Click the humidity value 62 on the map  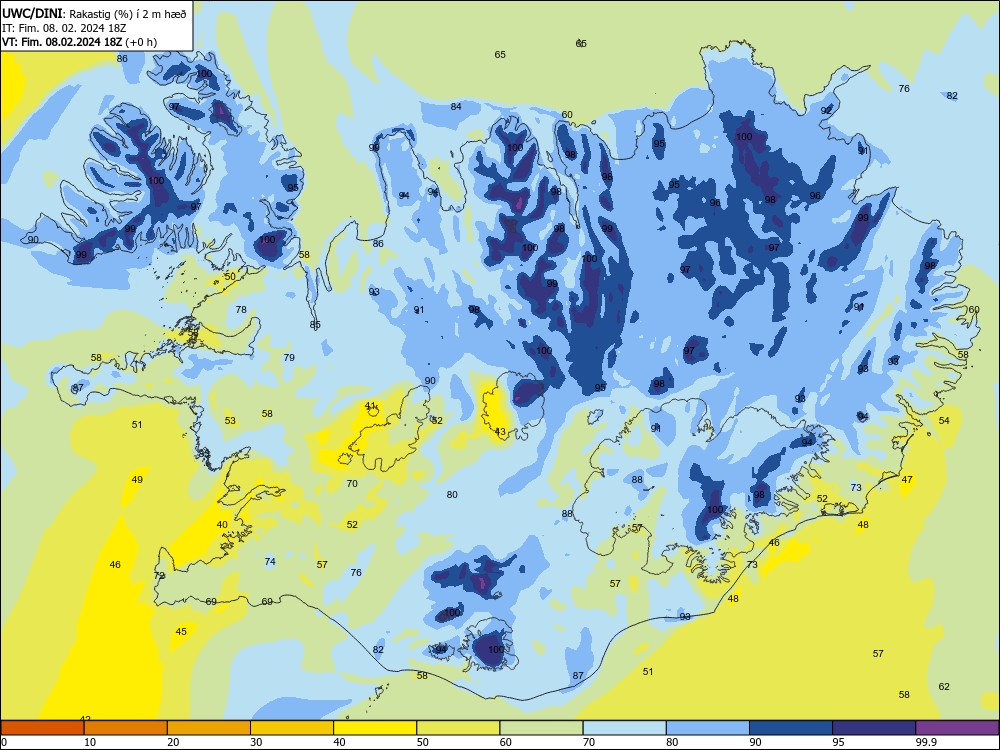[x=944, y=686]
